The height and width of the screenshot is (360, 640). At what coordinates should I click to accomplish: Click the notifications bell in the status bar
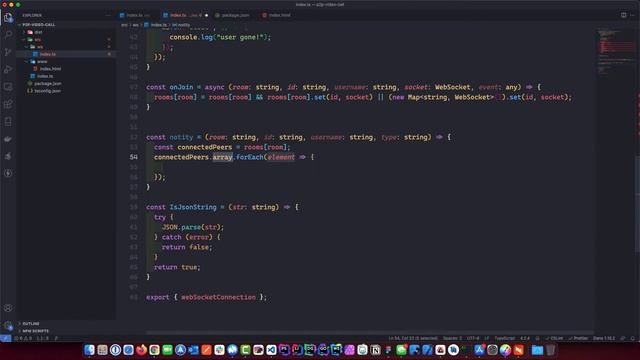(633, 338)
